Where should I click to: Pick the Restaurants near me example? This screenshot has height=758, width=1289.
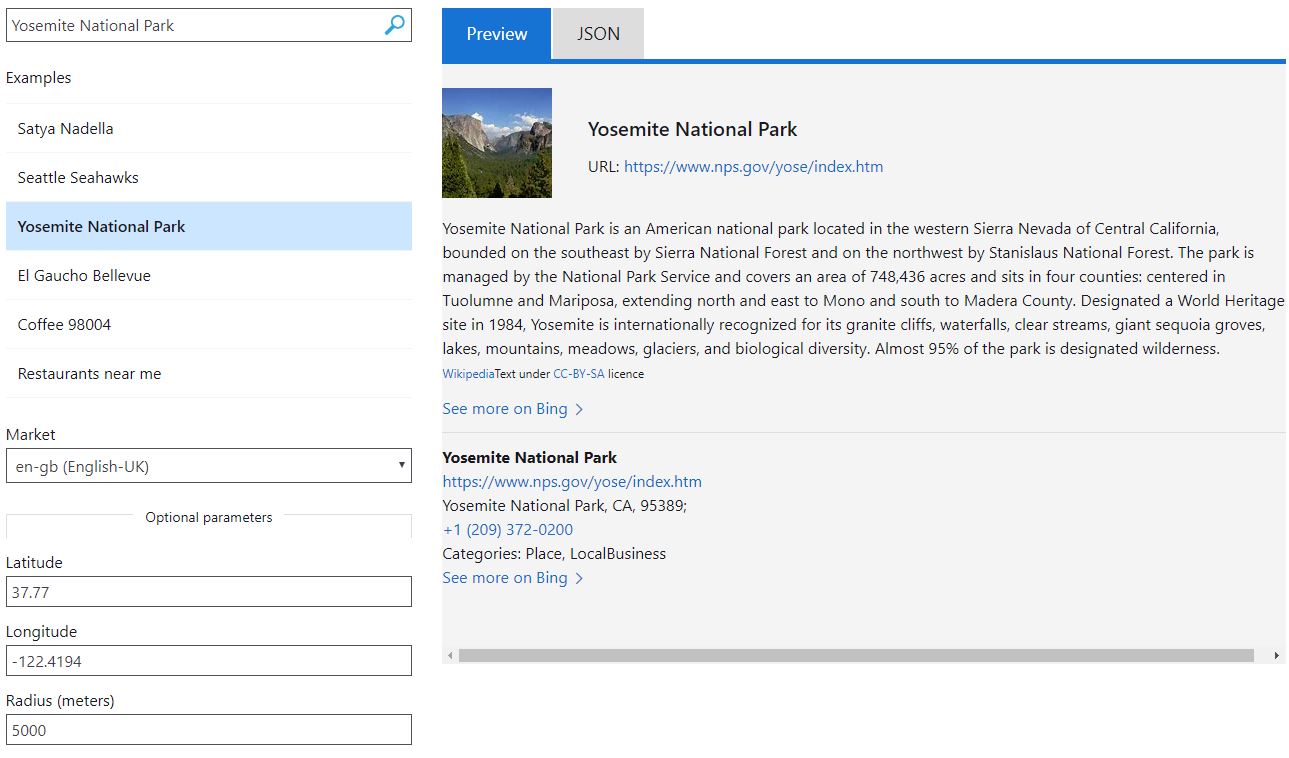(209, 373)
